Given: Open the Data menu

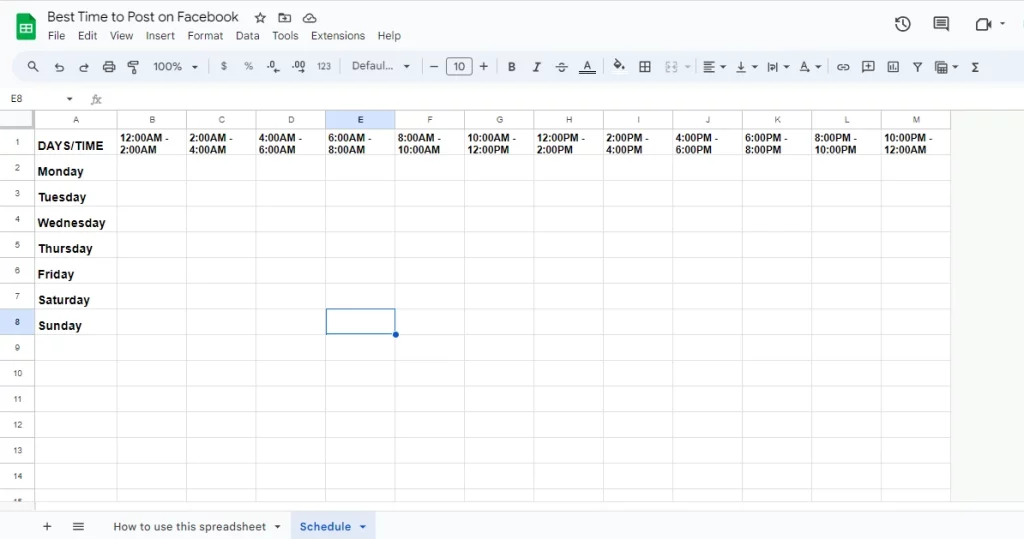Looking at the screenshot, I should 248,36.
